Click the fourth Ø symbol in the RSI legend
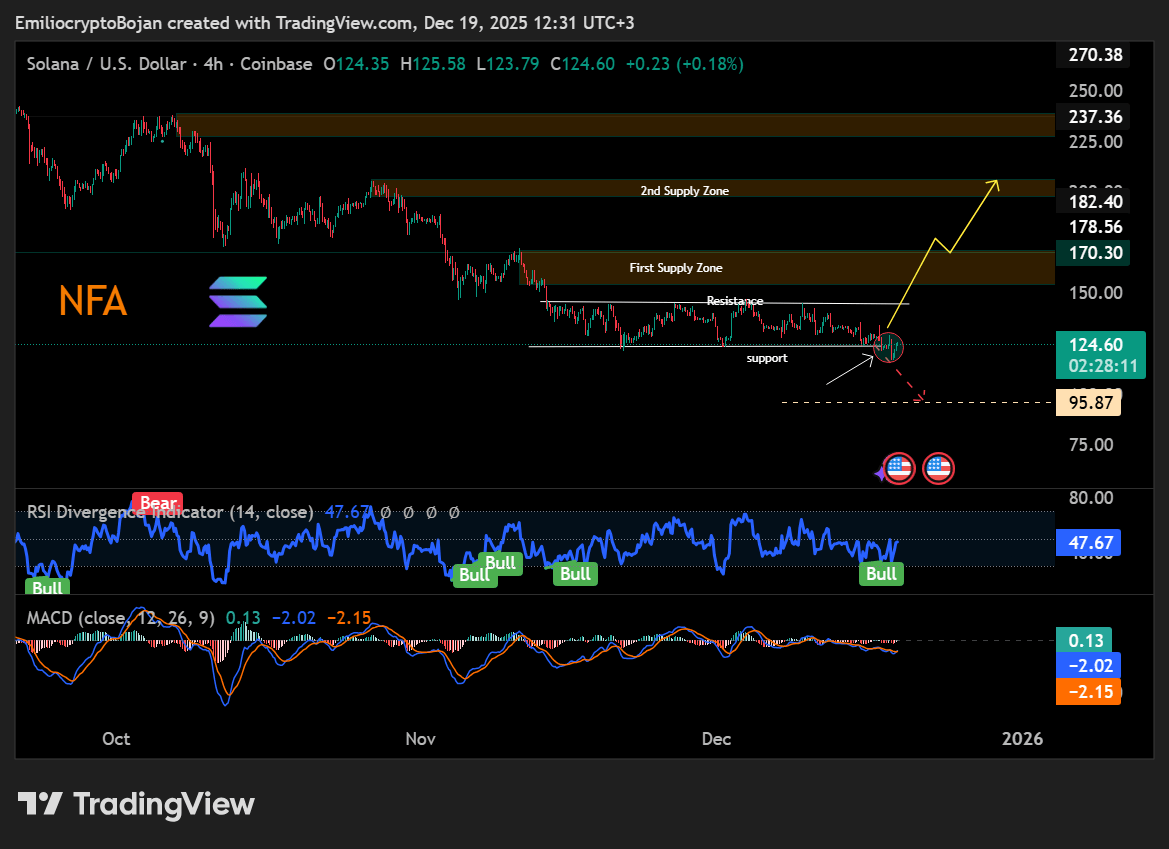 click(454, 511)
